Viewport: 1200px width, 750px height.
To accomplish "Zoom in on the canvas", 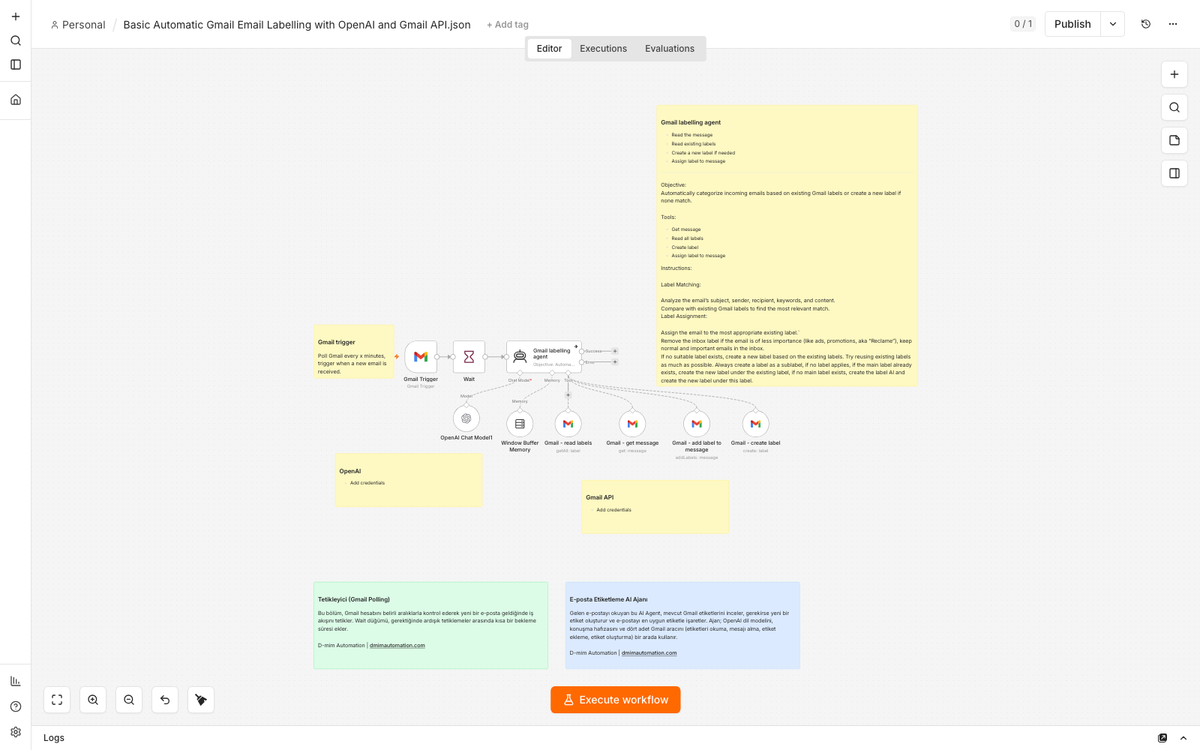I will coord(93,700).
